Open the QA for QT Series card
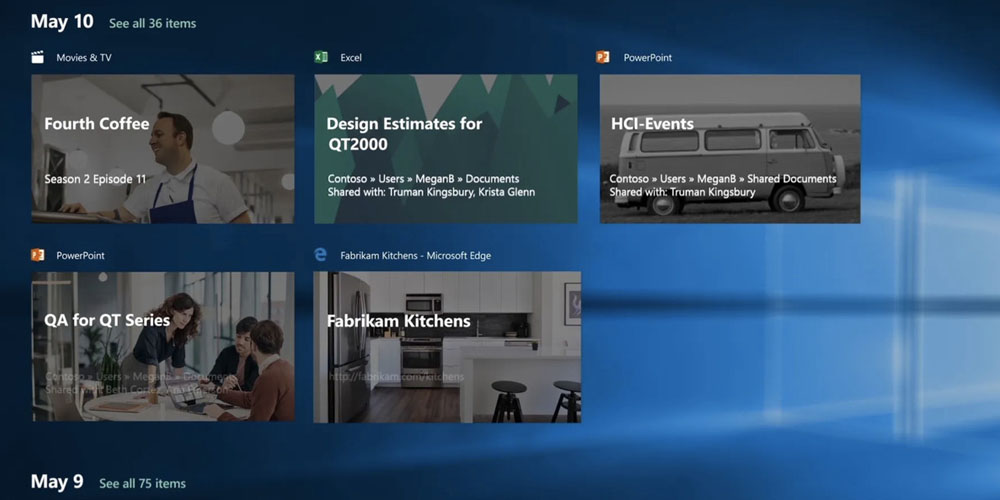Image resolution: width=1000 pixels, height=500 pixels. [x=164, y=346]
